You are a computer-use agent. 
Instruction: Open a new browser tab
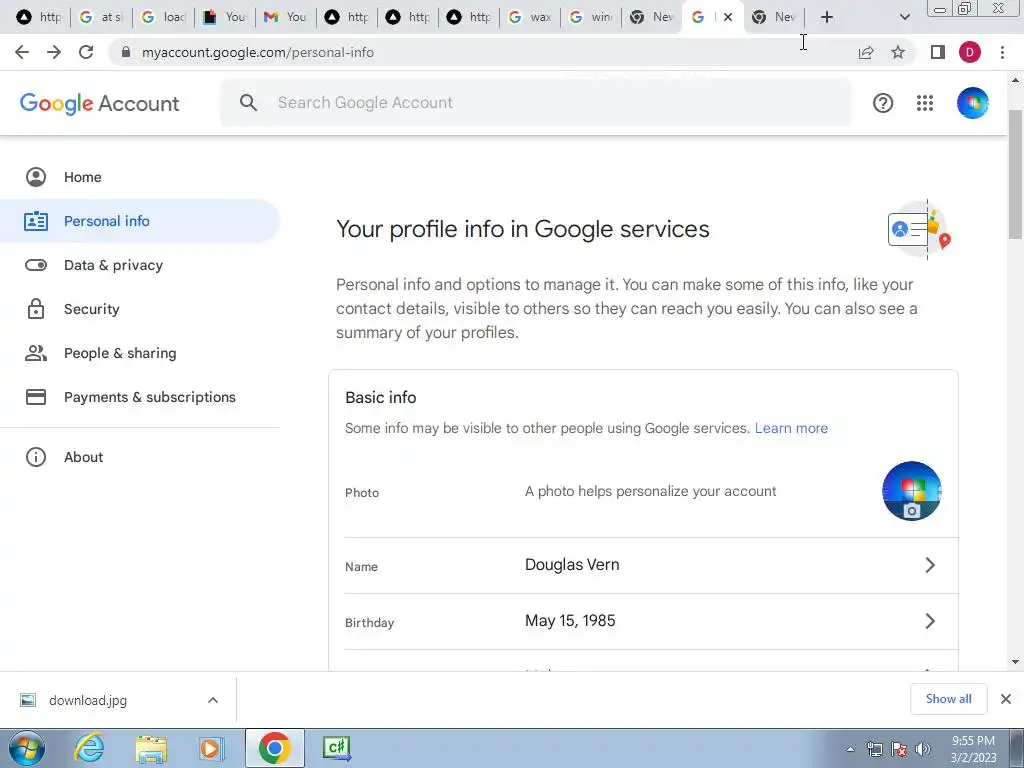coord(827,17)
